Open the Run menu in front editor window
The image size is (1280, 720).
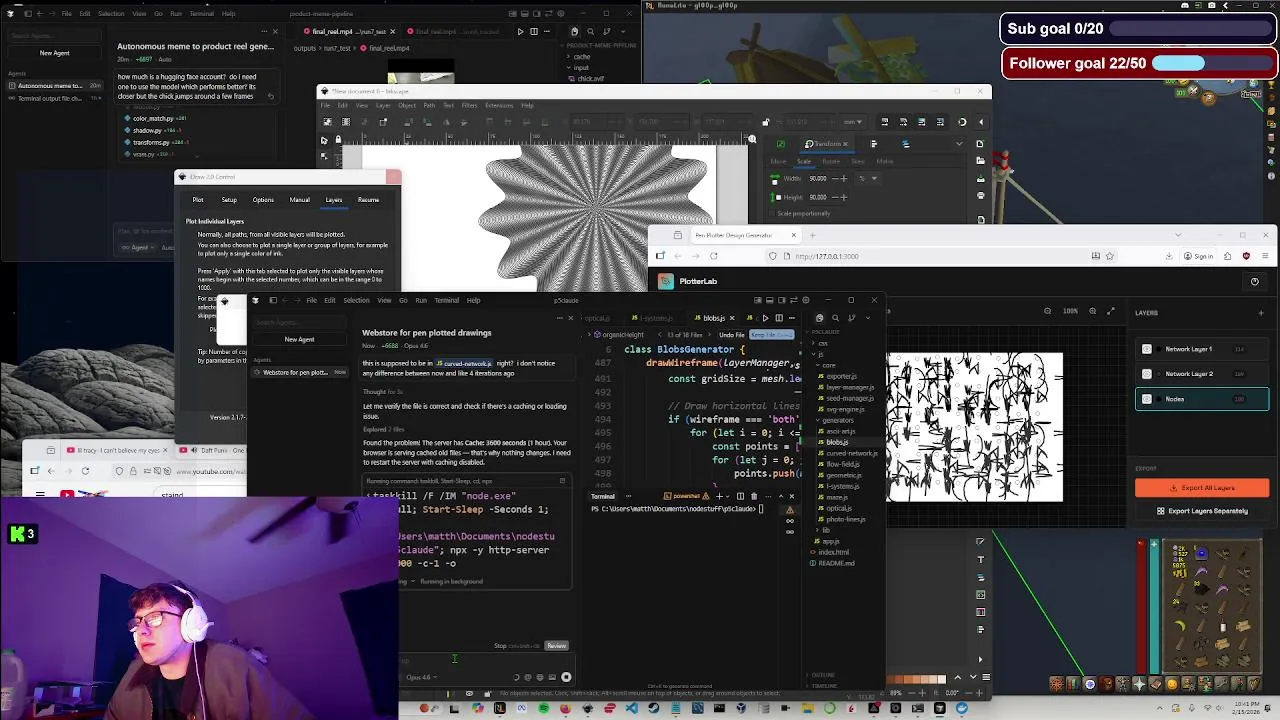421,300
